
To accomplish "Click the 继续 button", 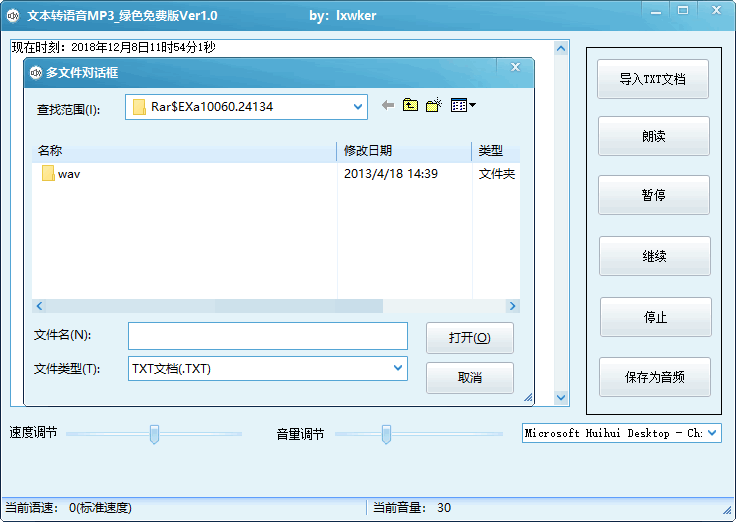I will [x=654, y=256].
